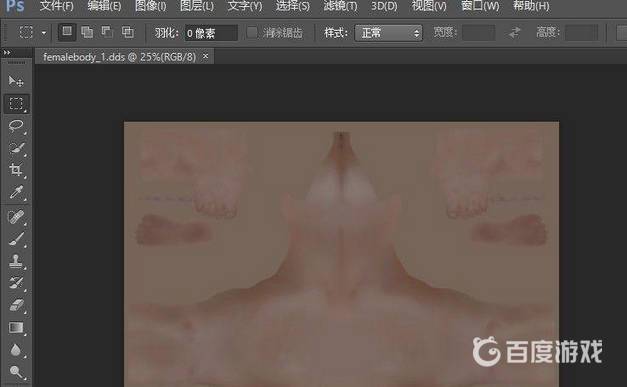The width and height of the screenshot is (627, 387).
Task: Open the 窗口(W) menu
Action: (480, 6)
